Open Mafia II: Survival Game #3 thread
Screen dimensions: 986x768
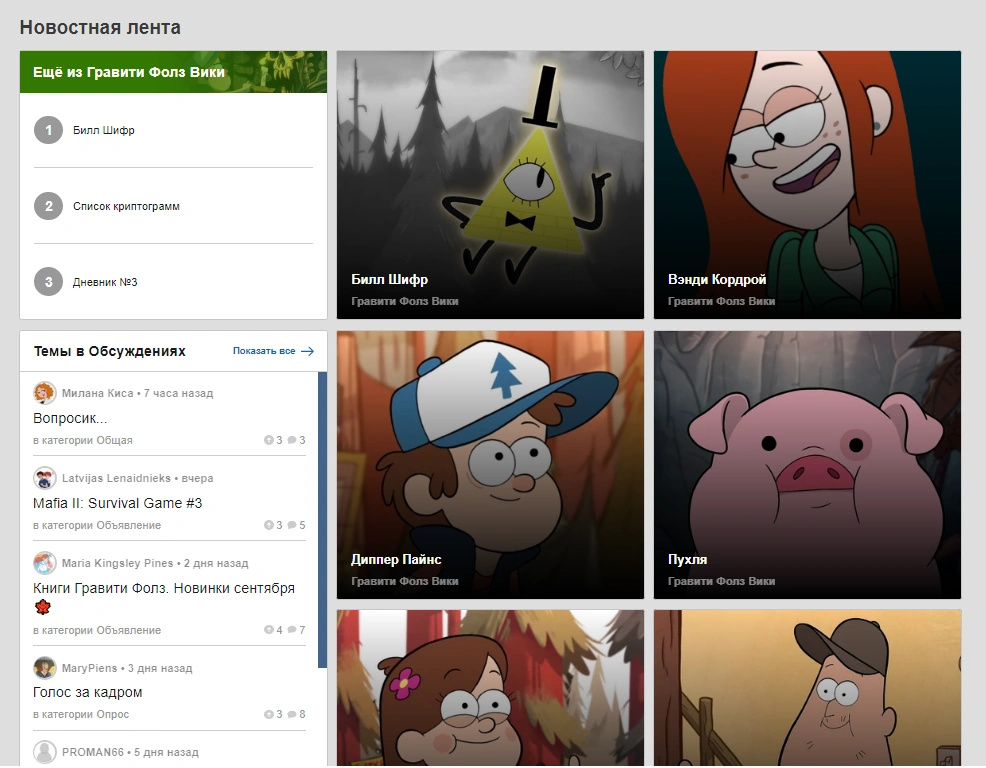coord(118,503)
